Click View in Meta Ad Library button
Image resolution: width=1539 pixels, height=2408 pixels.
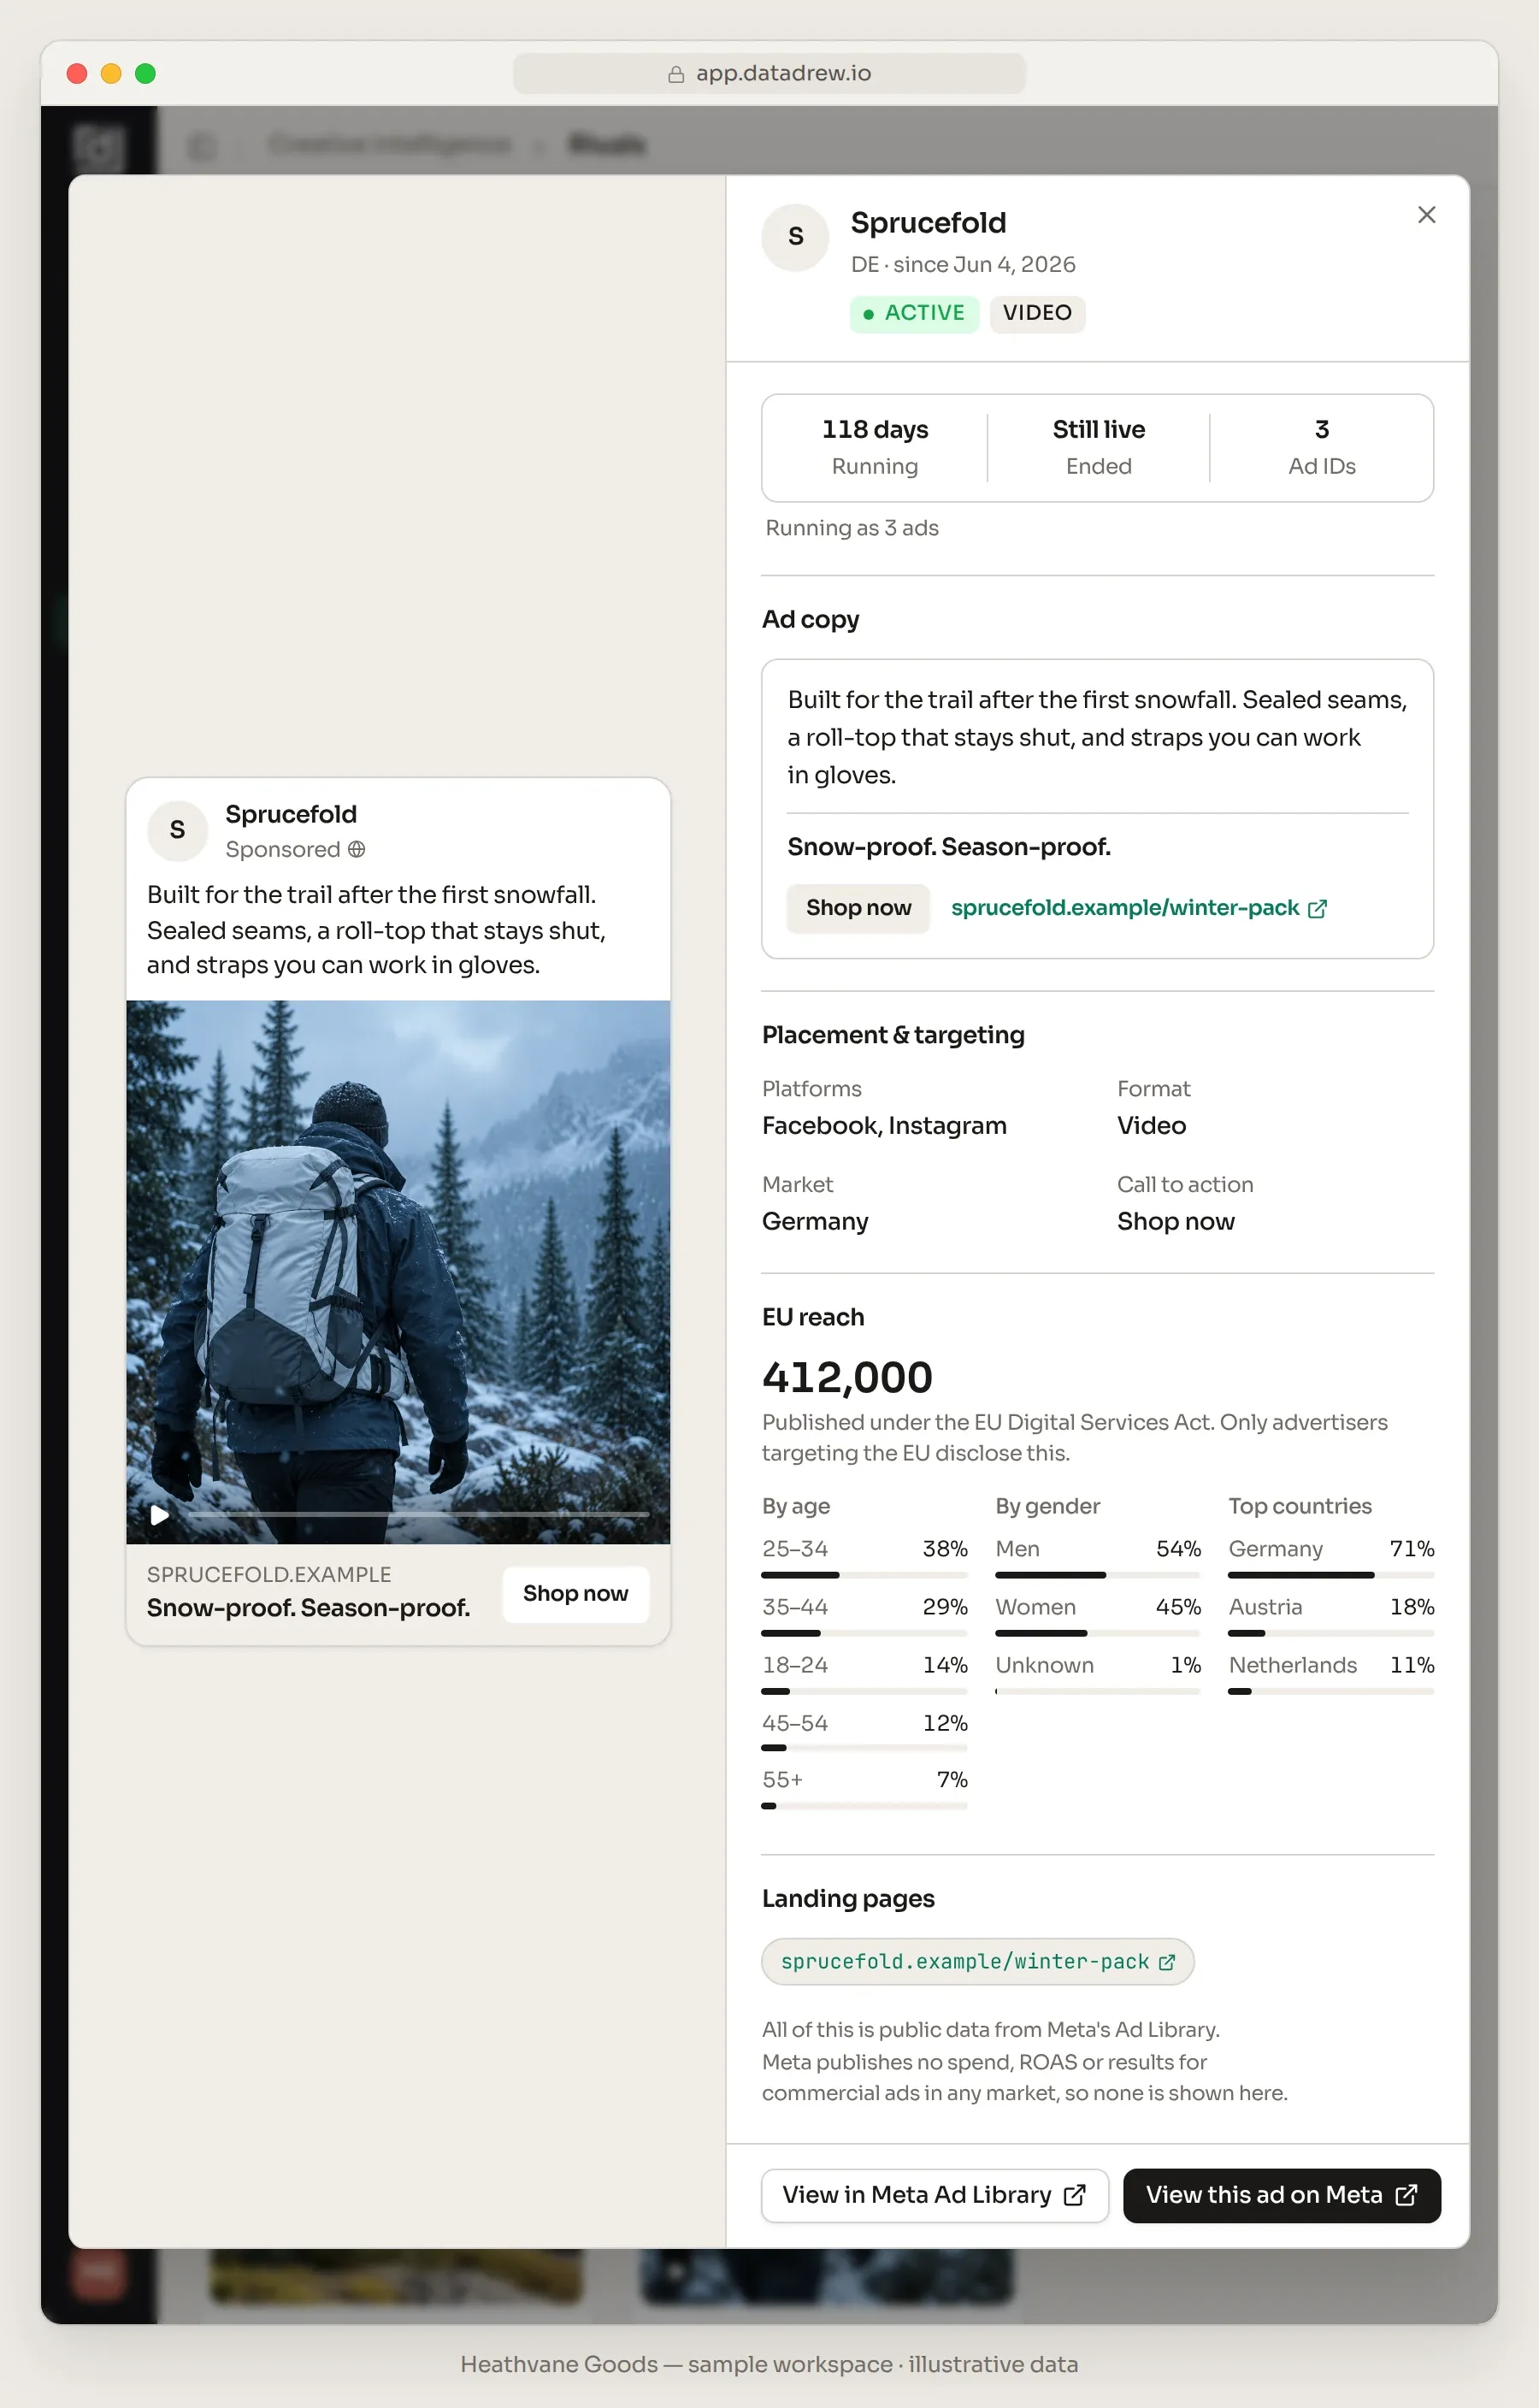click(934, 2194)
